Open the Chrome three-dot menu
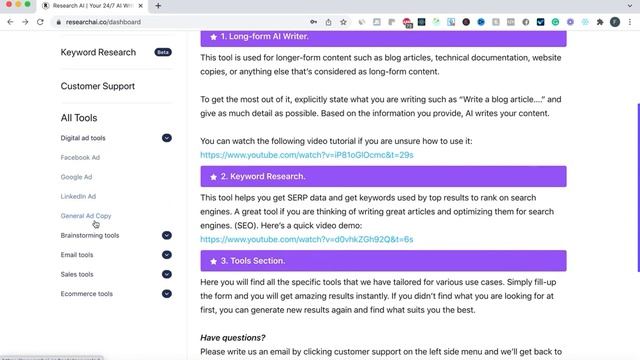The height and width of the screenshot is (360, 640). point(630,22)
